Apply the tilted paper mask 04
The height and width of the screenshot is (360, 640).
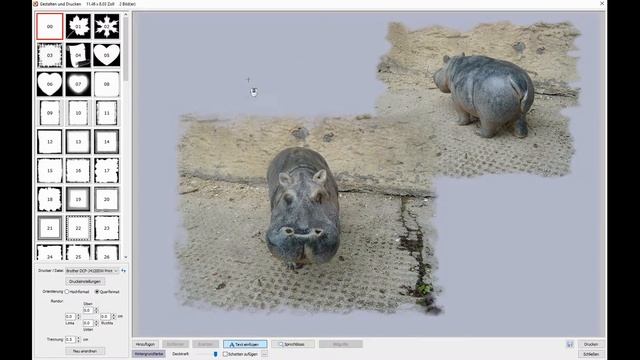pos(78,55)
